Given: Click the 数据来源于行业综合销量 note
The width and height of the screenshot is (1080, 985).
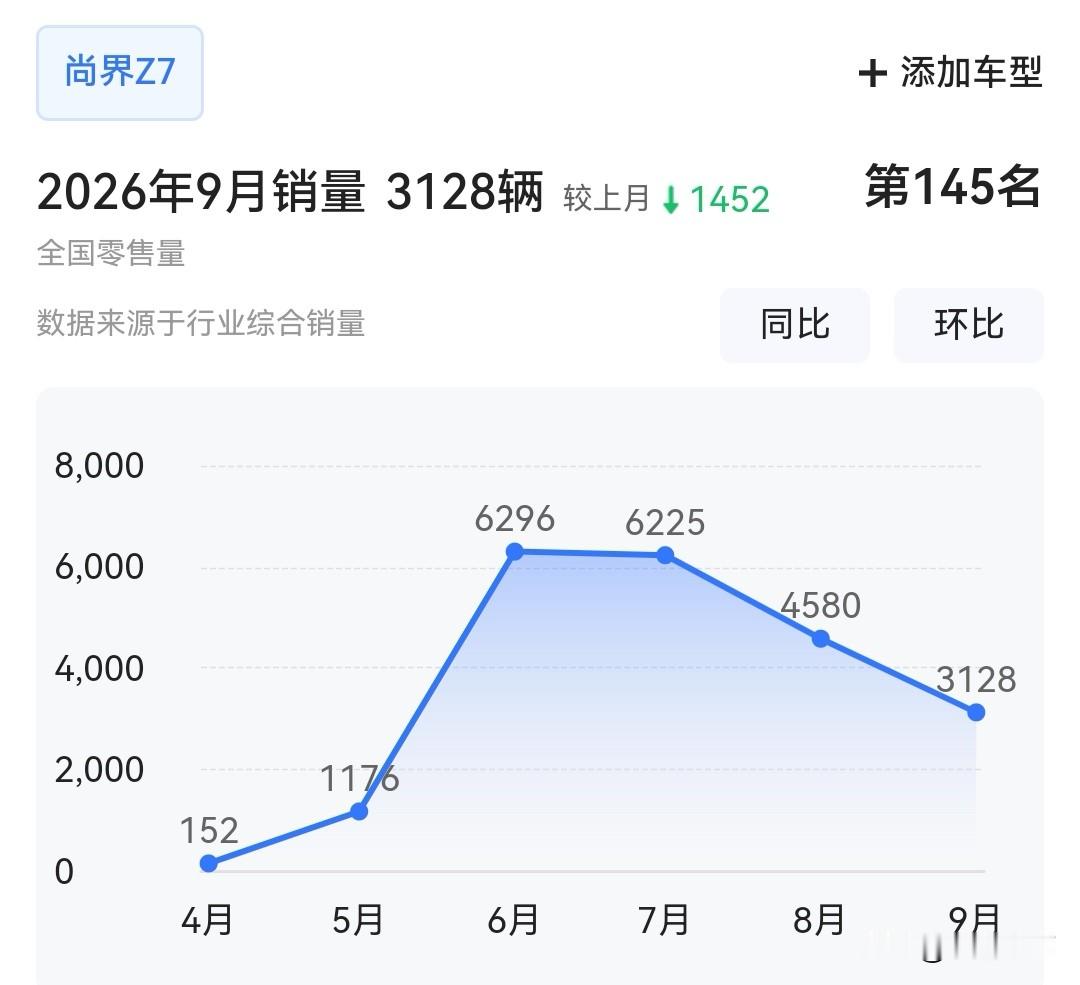Looking at the screenshot, I should [200, 323].
